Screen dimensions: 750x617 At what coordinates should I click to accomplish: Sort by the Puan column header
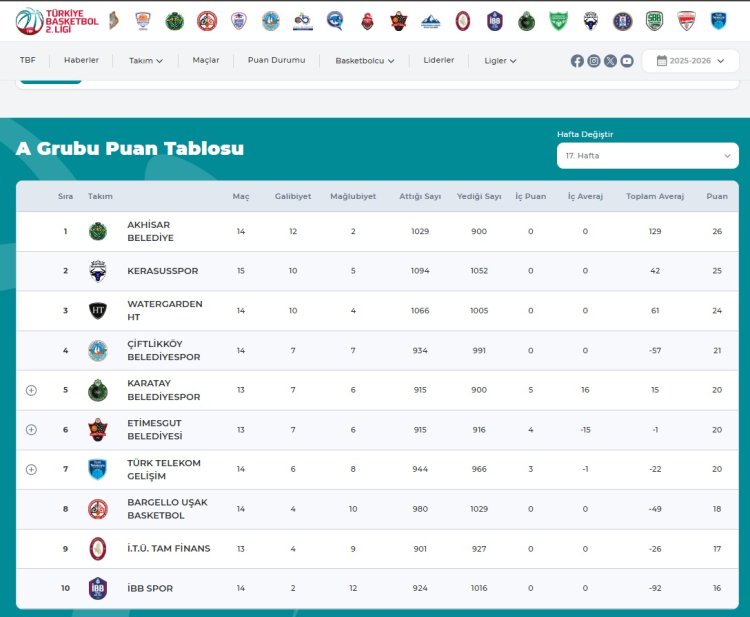coord(716,196)
